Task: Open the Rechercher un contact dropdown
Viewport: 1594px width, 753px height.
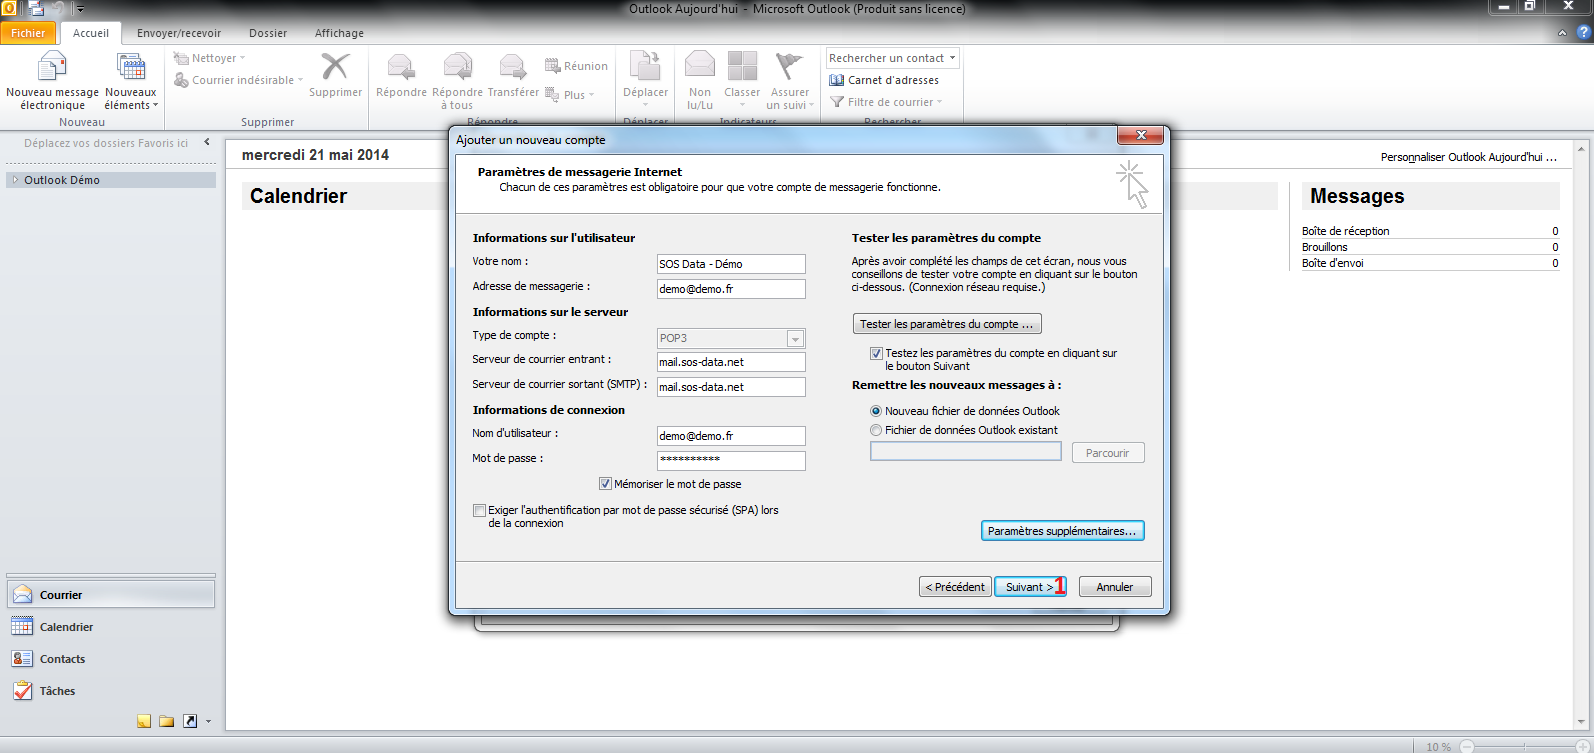Action: (952, 58)
